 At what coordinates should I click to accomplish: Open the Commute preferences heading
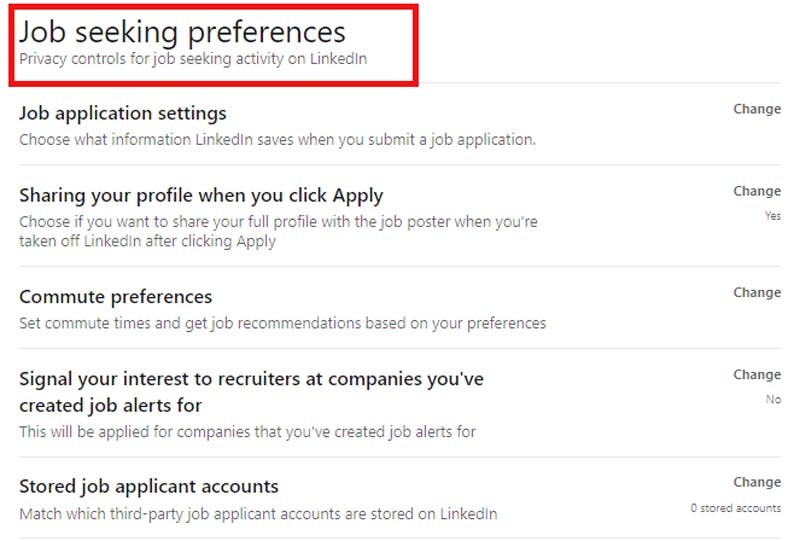coord(116,297)
